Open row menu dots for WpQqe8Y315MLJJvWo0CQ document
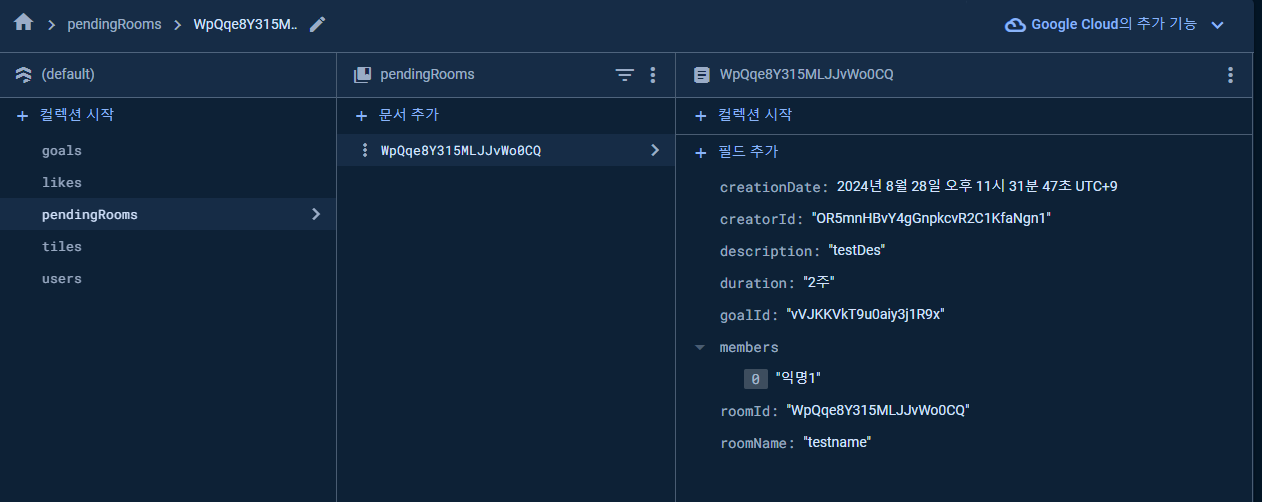 [364, 150]
